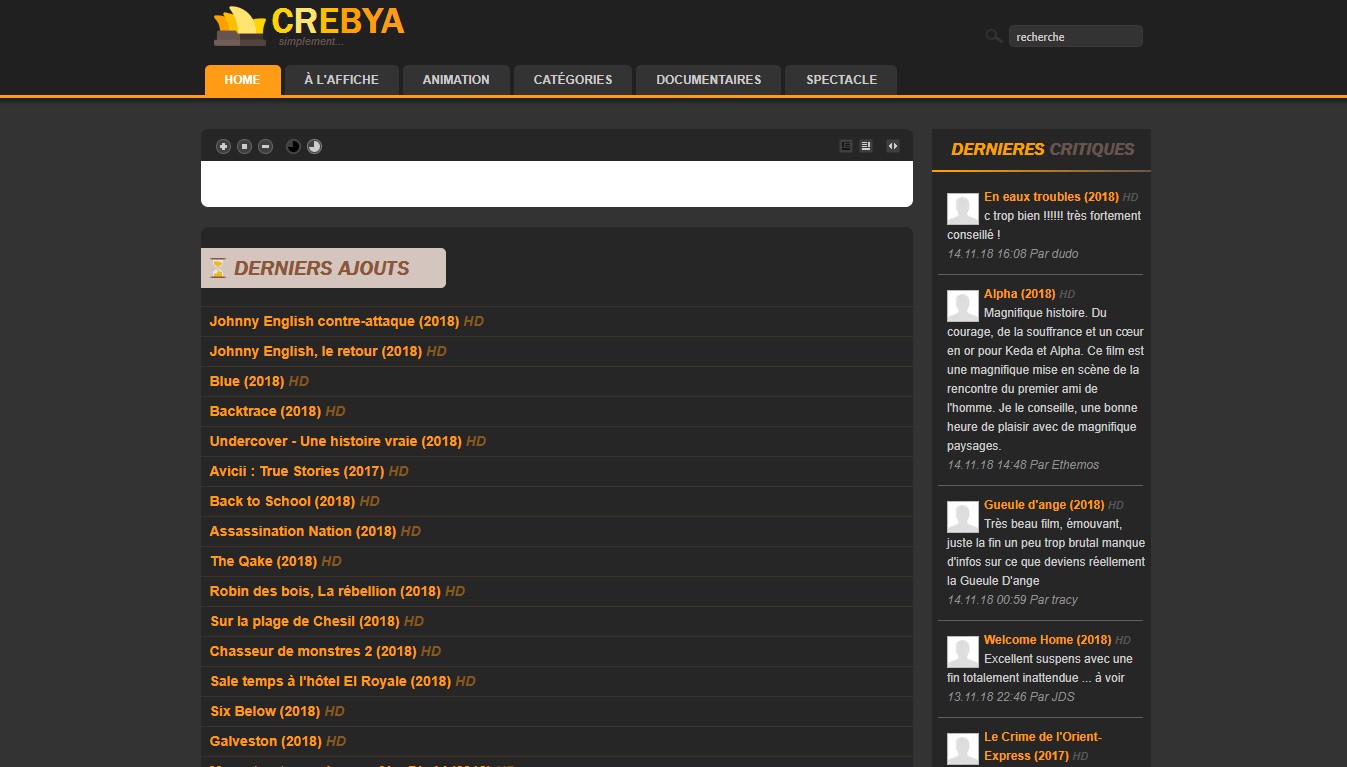Viewport: 1347px width, 767px height.
Task: Click inside the recherche search field
Action: click(x=1075, y=36)
